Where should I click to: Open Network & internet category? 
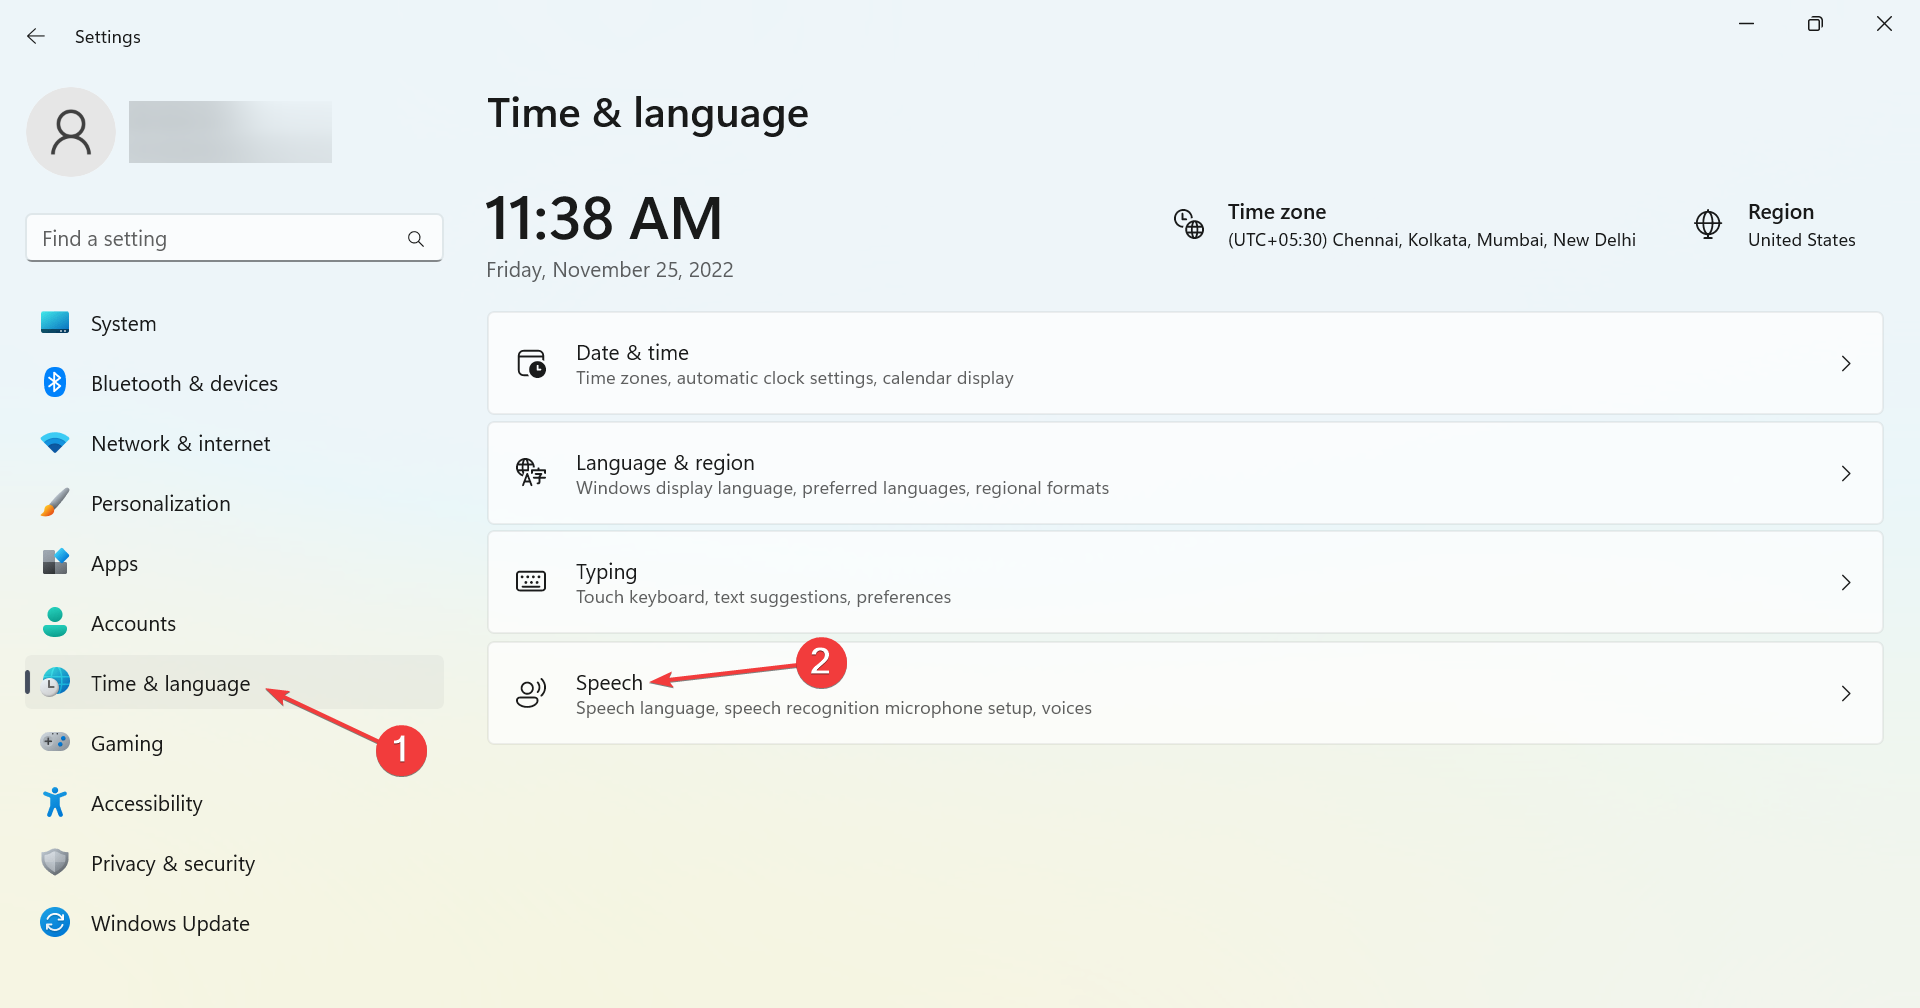[x=234, y=443]
